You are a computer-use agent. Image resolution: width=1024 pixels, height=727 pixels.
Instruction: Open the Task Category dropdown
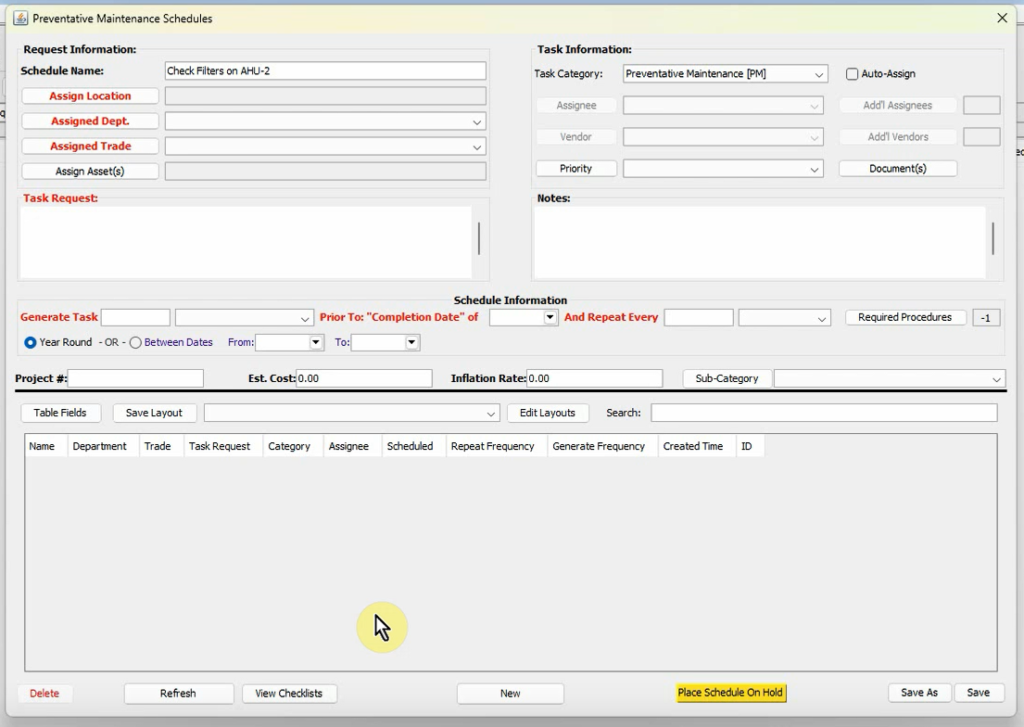[x=818, y=74]
